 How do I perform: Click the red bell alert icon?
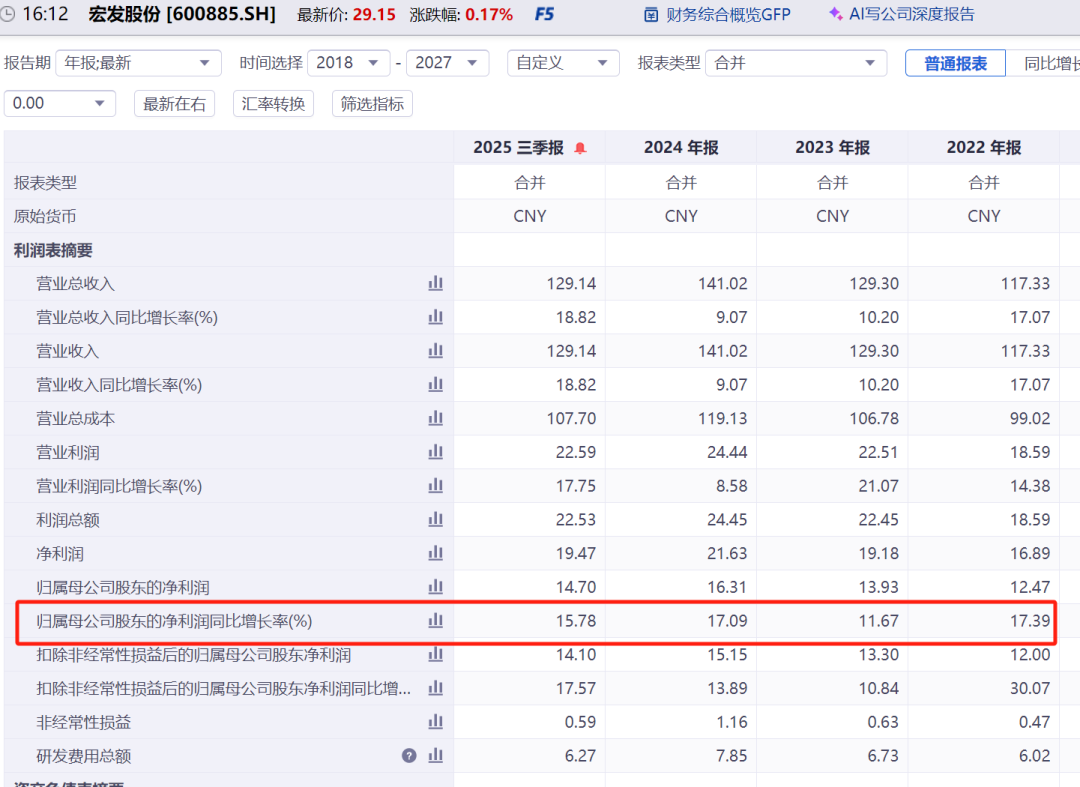[580, 148]
